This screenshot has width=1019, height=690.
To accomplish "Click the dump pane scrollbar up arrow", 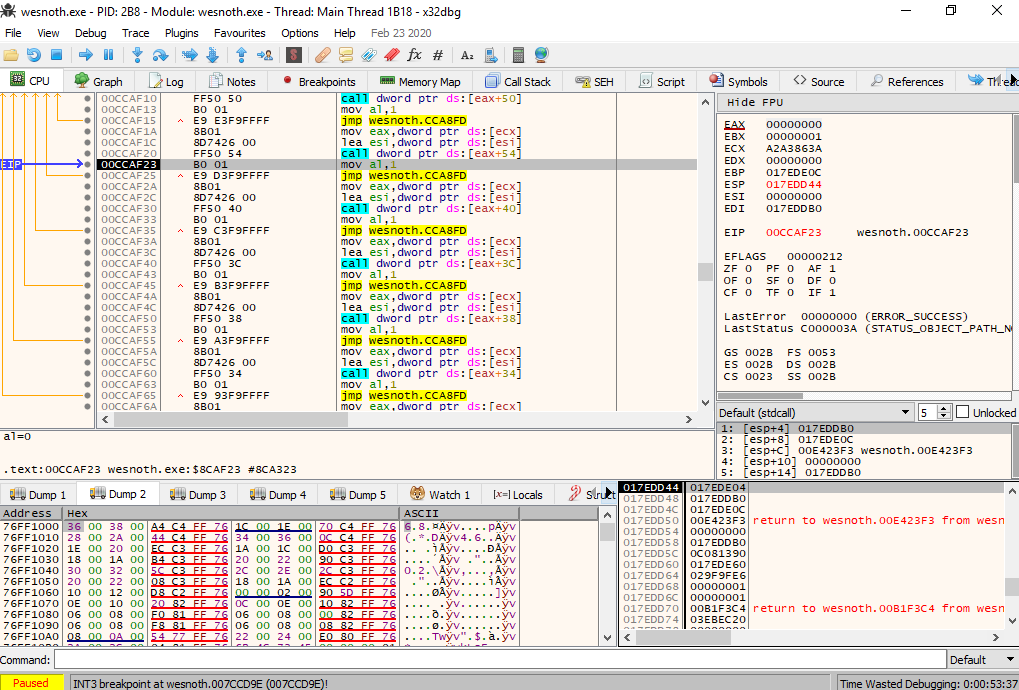I will 608,515.
